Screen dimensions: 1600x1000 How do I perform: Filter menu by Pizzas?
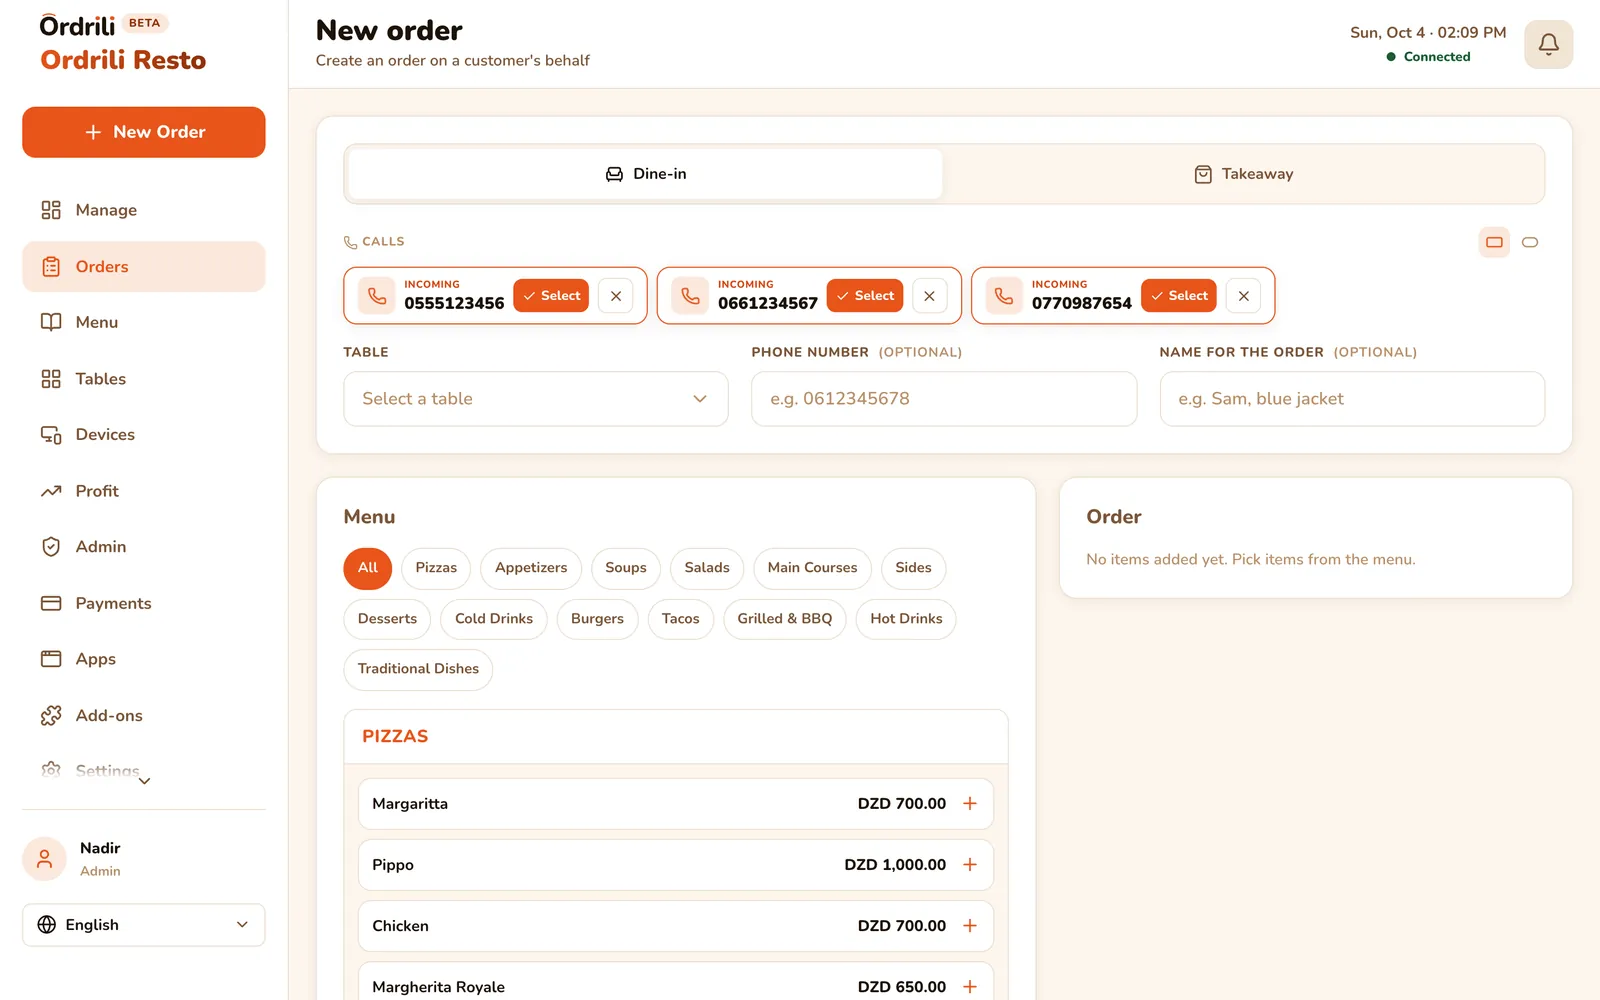pos(436,568)
